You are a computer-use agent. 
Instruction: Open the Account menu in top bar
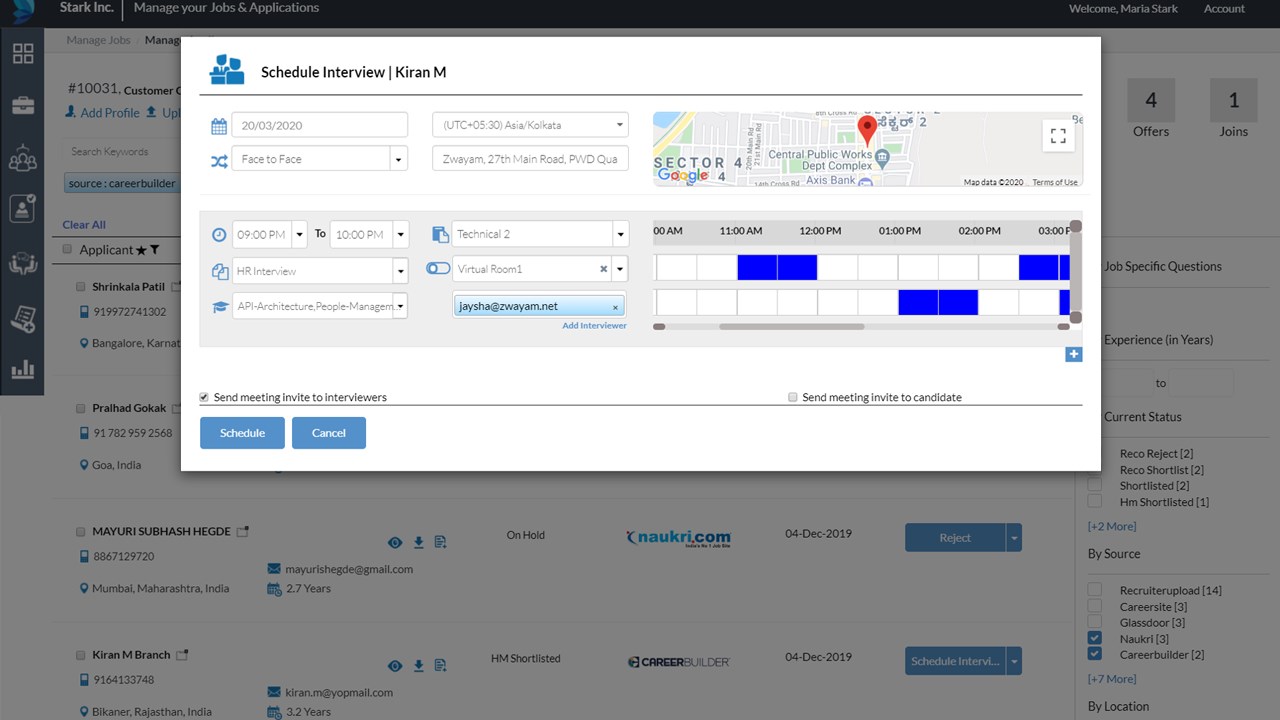1224,8
